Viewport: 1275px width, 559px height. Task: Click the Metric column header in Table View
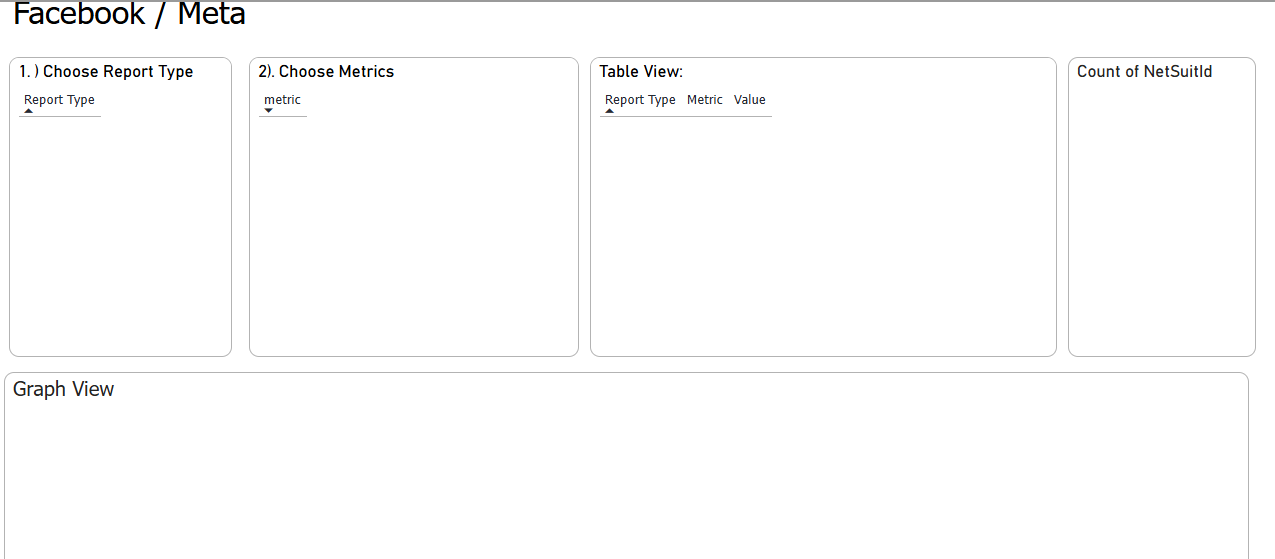pyautogui.click(x=705, y=100)
